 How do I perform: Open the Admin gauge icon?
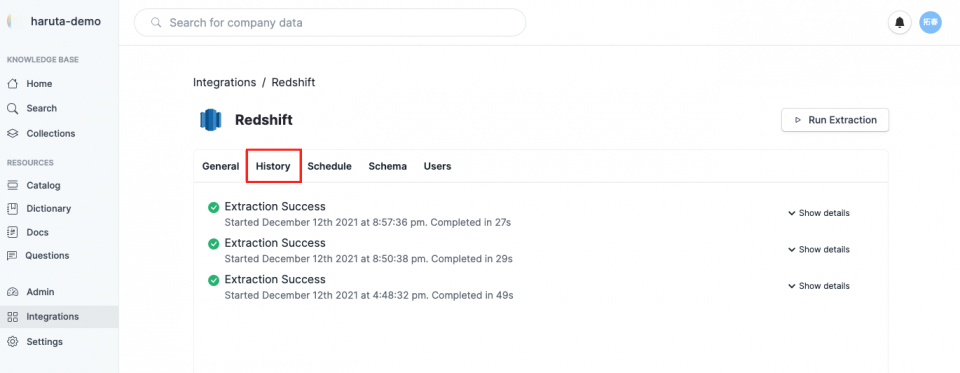12,292
